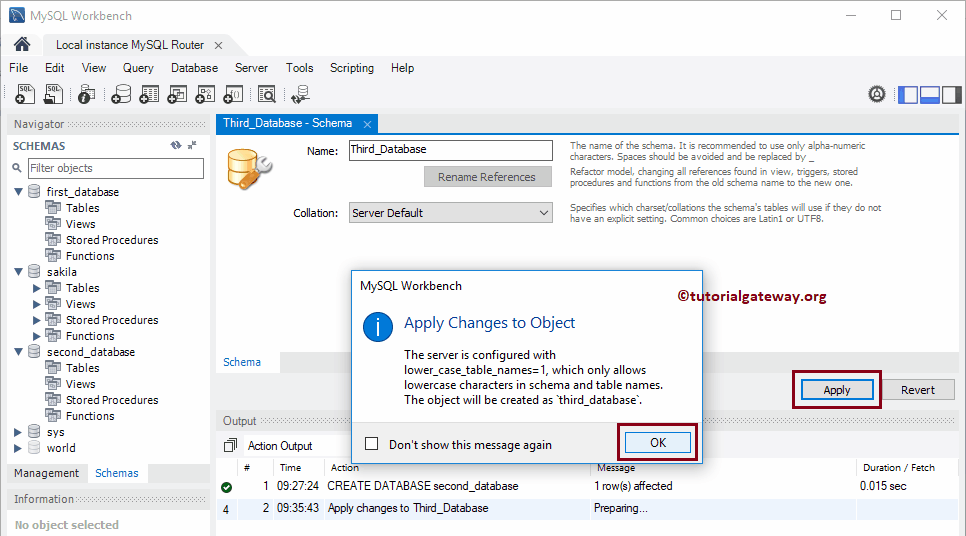Click the create new function toolbar icon

[233, 94]
